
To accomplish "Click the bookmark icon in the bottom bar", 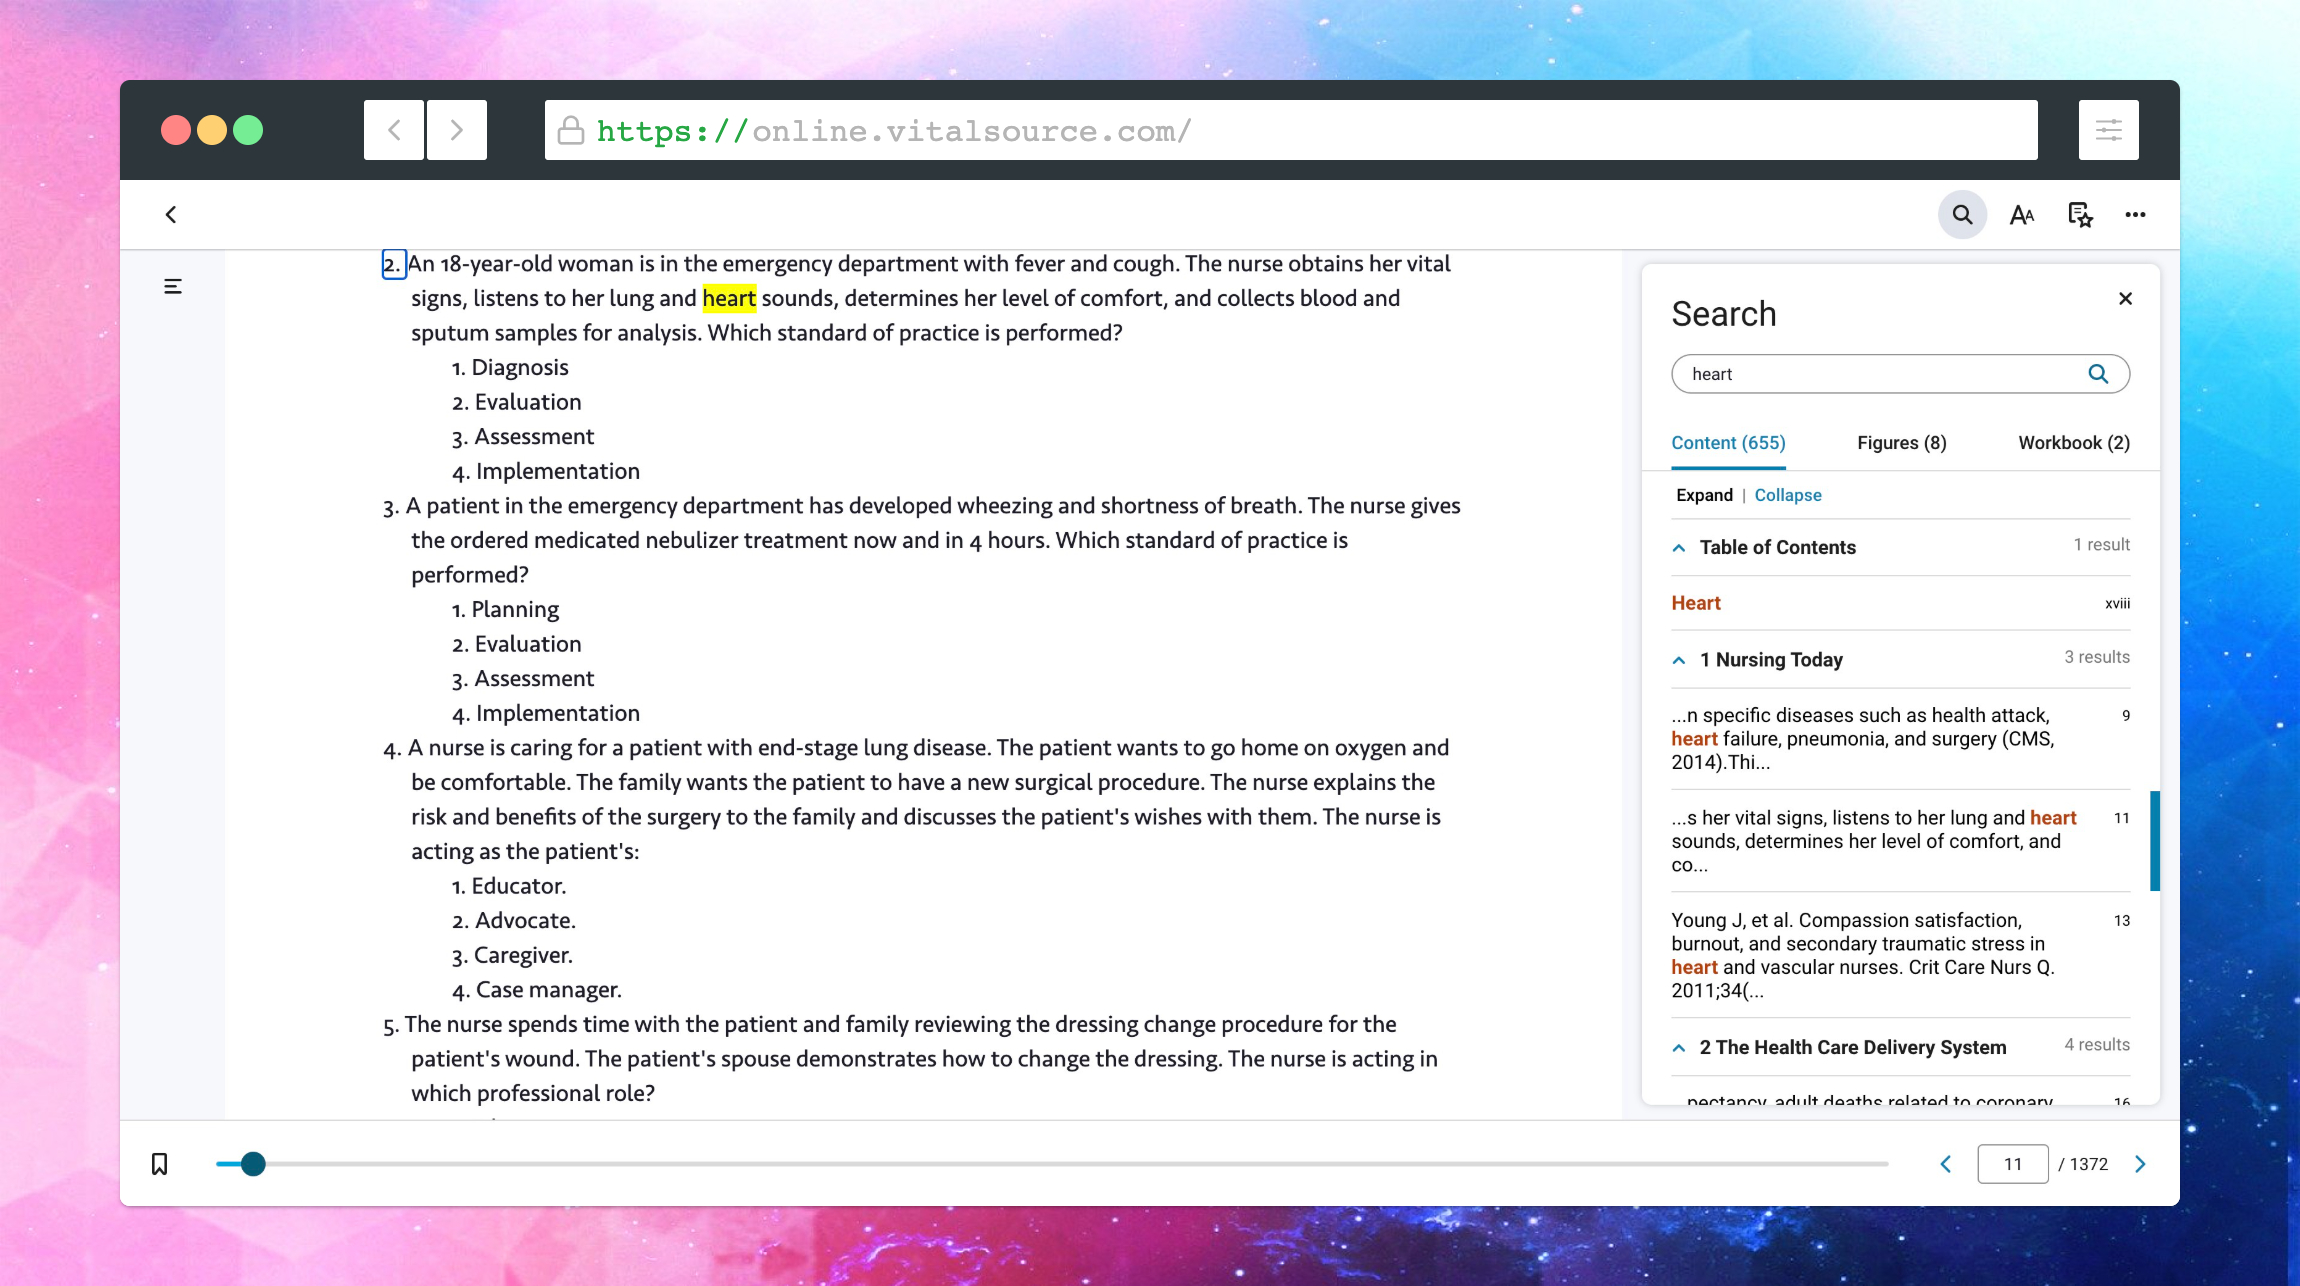I will 159,1163.
